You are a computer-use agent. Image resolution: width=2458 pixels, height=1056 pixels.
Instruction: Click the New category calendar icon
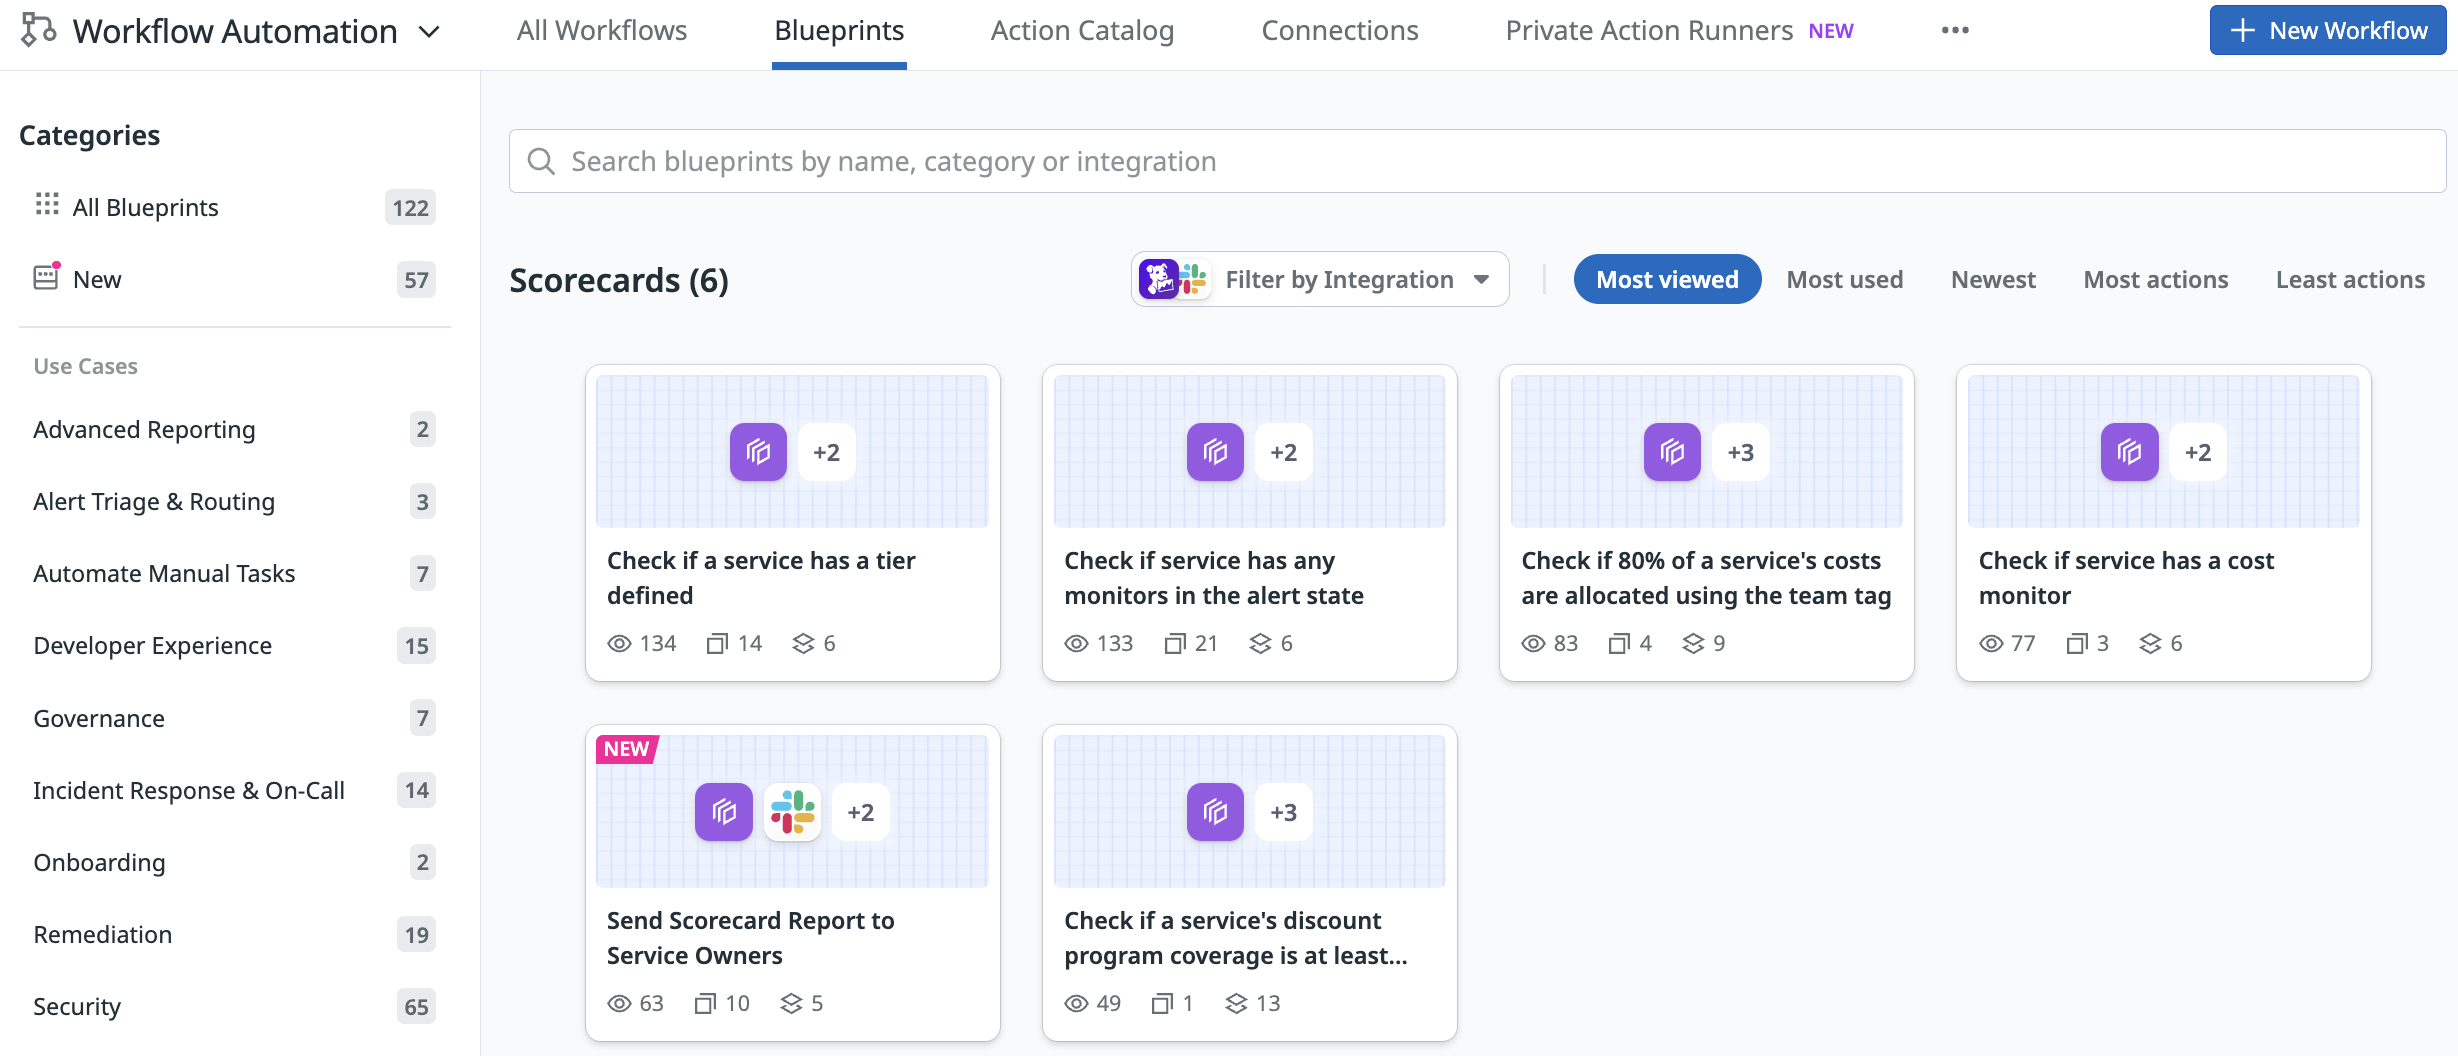pyautogui.click(x=46, y=277)
